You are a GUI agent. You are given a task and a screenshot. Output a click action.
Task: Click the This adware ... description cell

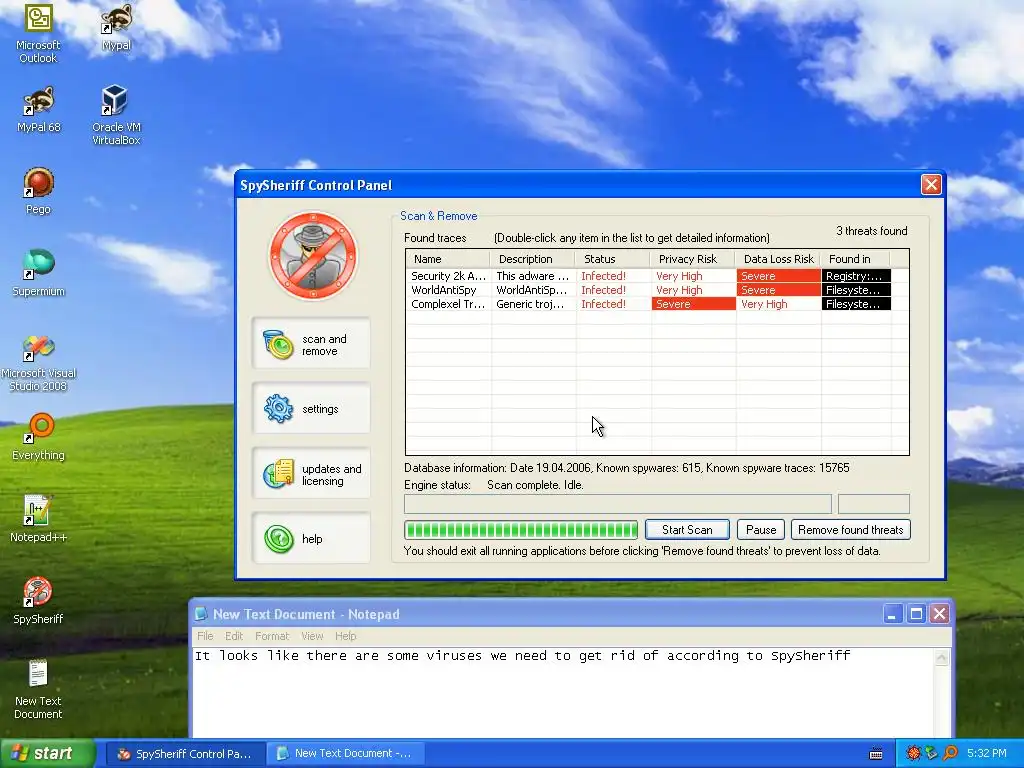(533, 276)
